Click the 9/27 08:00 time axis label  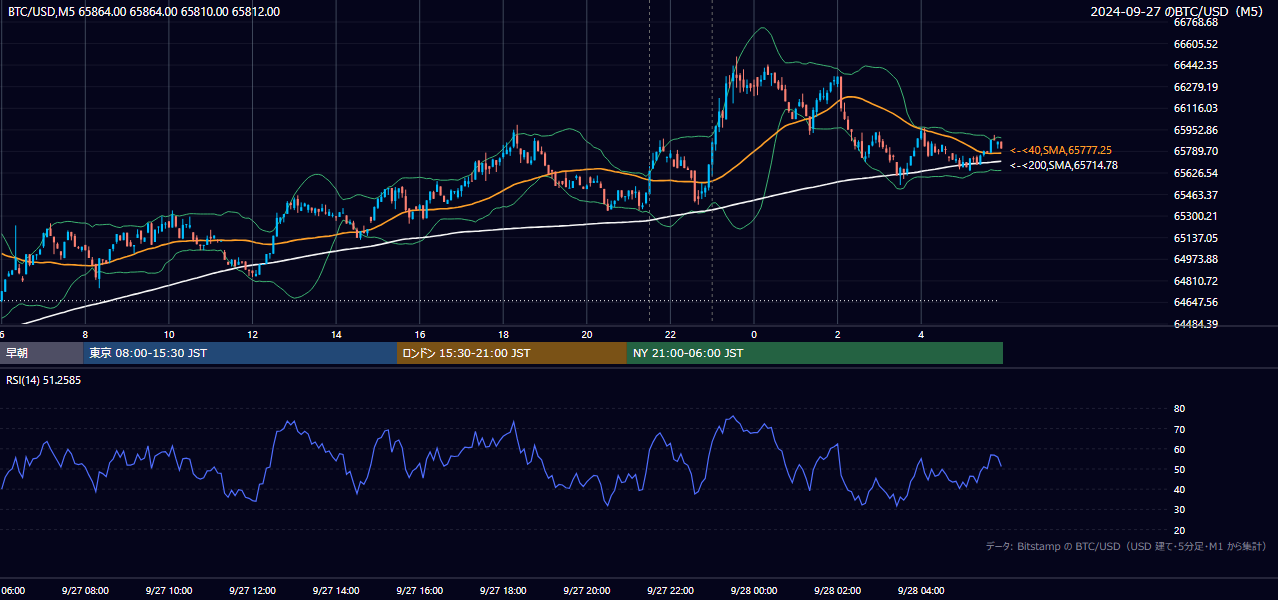coord(85,591)
